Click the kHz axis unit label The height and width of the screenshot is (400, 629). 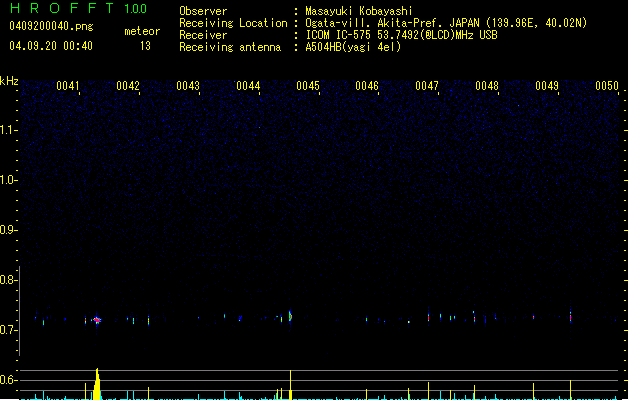click(9, 81)
